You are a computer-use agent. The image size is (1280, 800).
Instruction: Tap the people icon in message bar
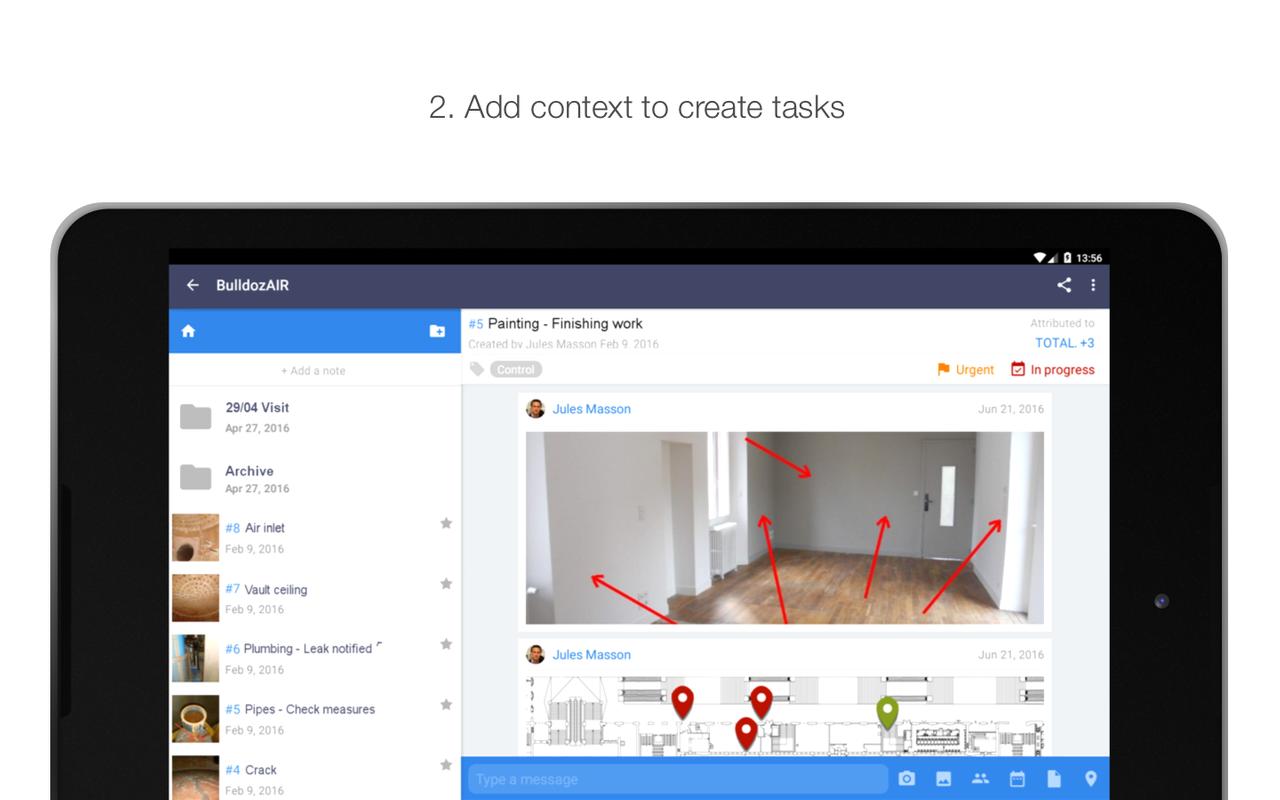(x=980, y=779)
